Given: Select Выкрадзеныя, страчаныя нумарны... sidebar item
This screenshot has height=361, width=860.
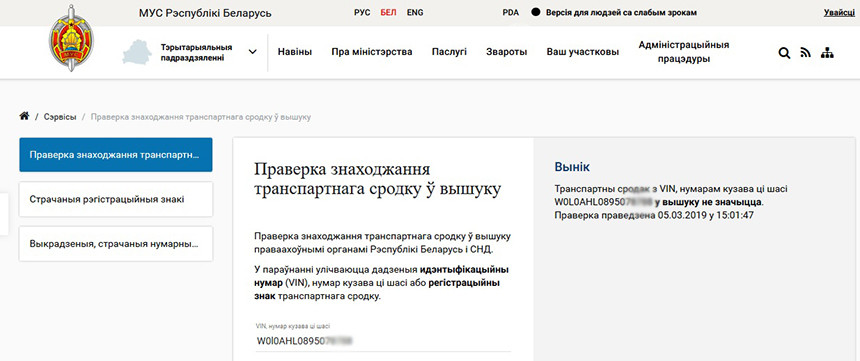Looking at the screenshot, I should coord(116,244).
